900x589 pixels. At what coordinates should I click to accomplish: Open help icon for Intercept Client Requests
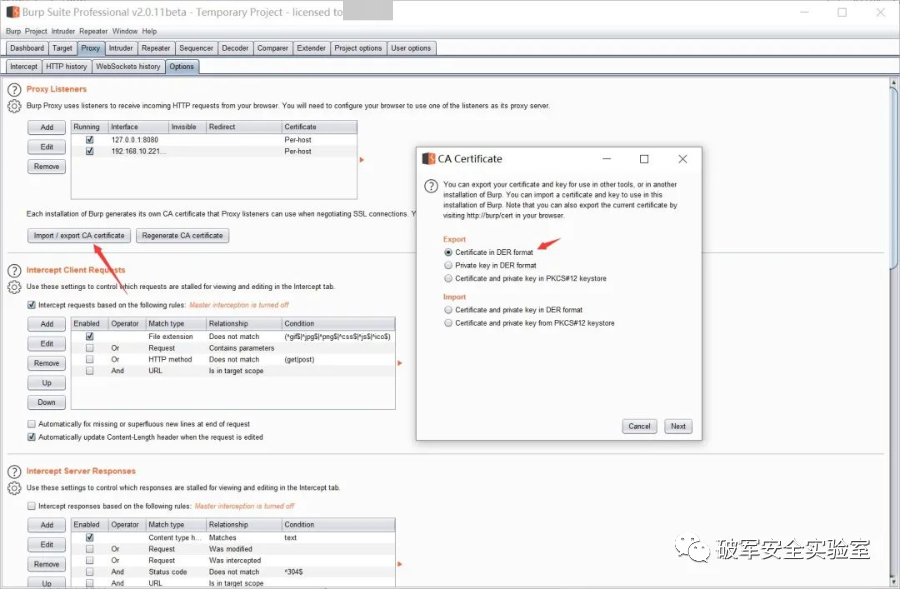coord(14,270)
